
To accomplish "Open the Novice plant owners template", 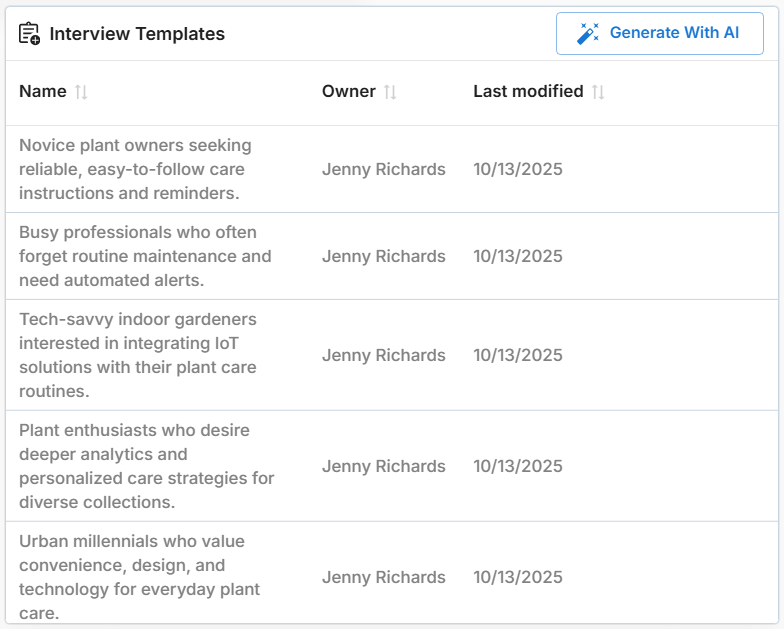I will point(135,169).
